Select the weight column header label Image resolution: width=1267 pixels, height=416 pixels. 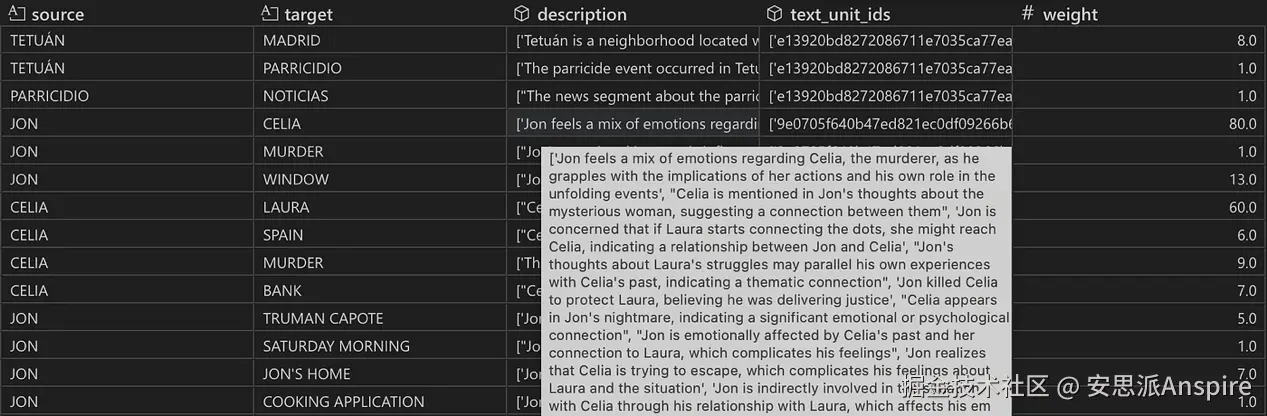(1070, 15)
